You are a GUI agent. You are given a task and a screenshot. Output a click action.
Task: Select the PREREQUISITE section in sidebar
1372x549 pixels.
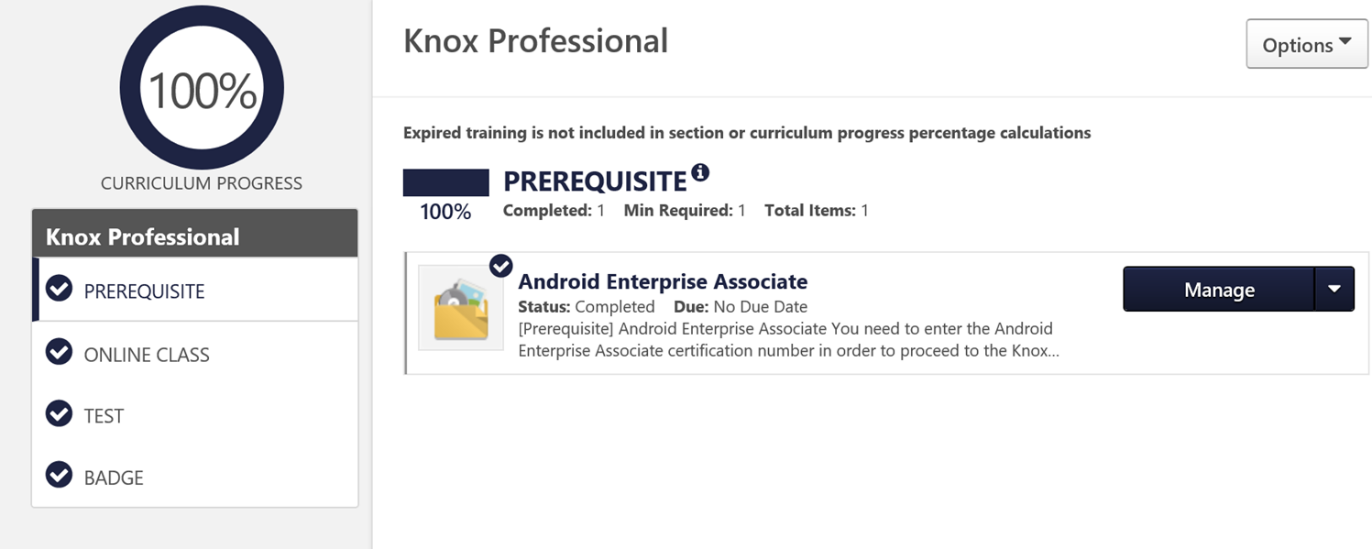[195, 290]
